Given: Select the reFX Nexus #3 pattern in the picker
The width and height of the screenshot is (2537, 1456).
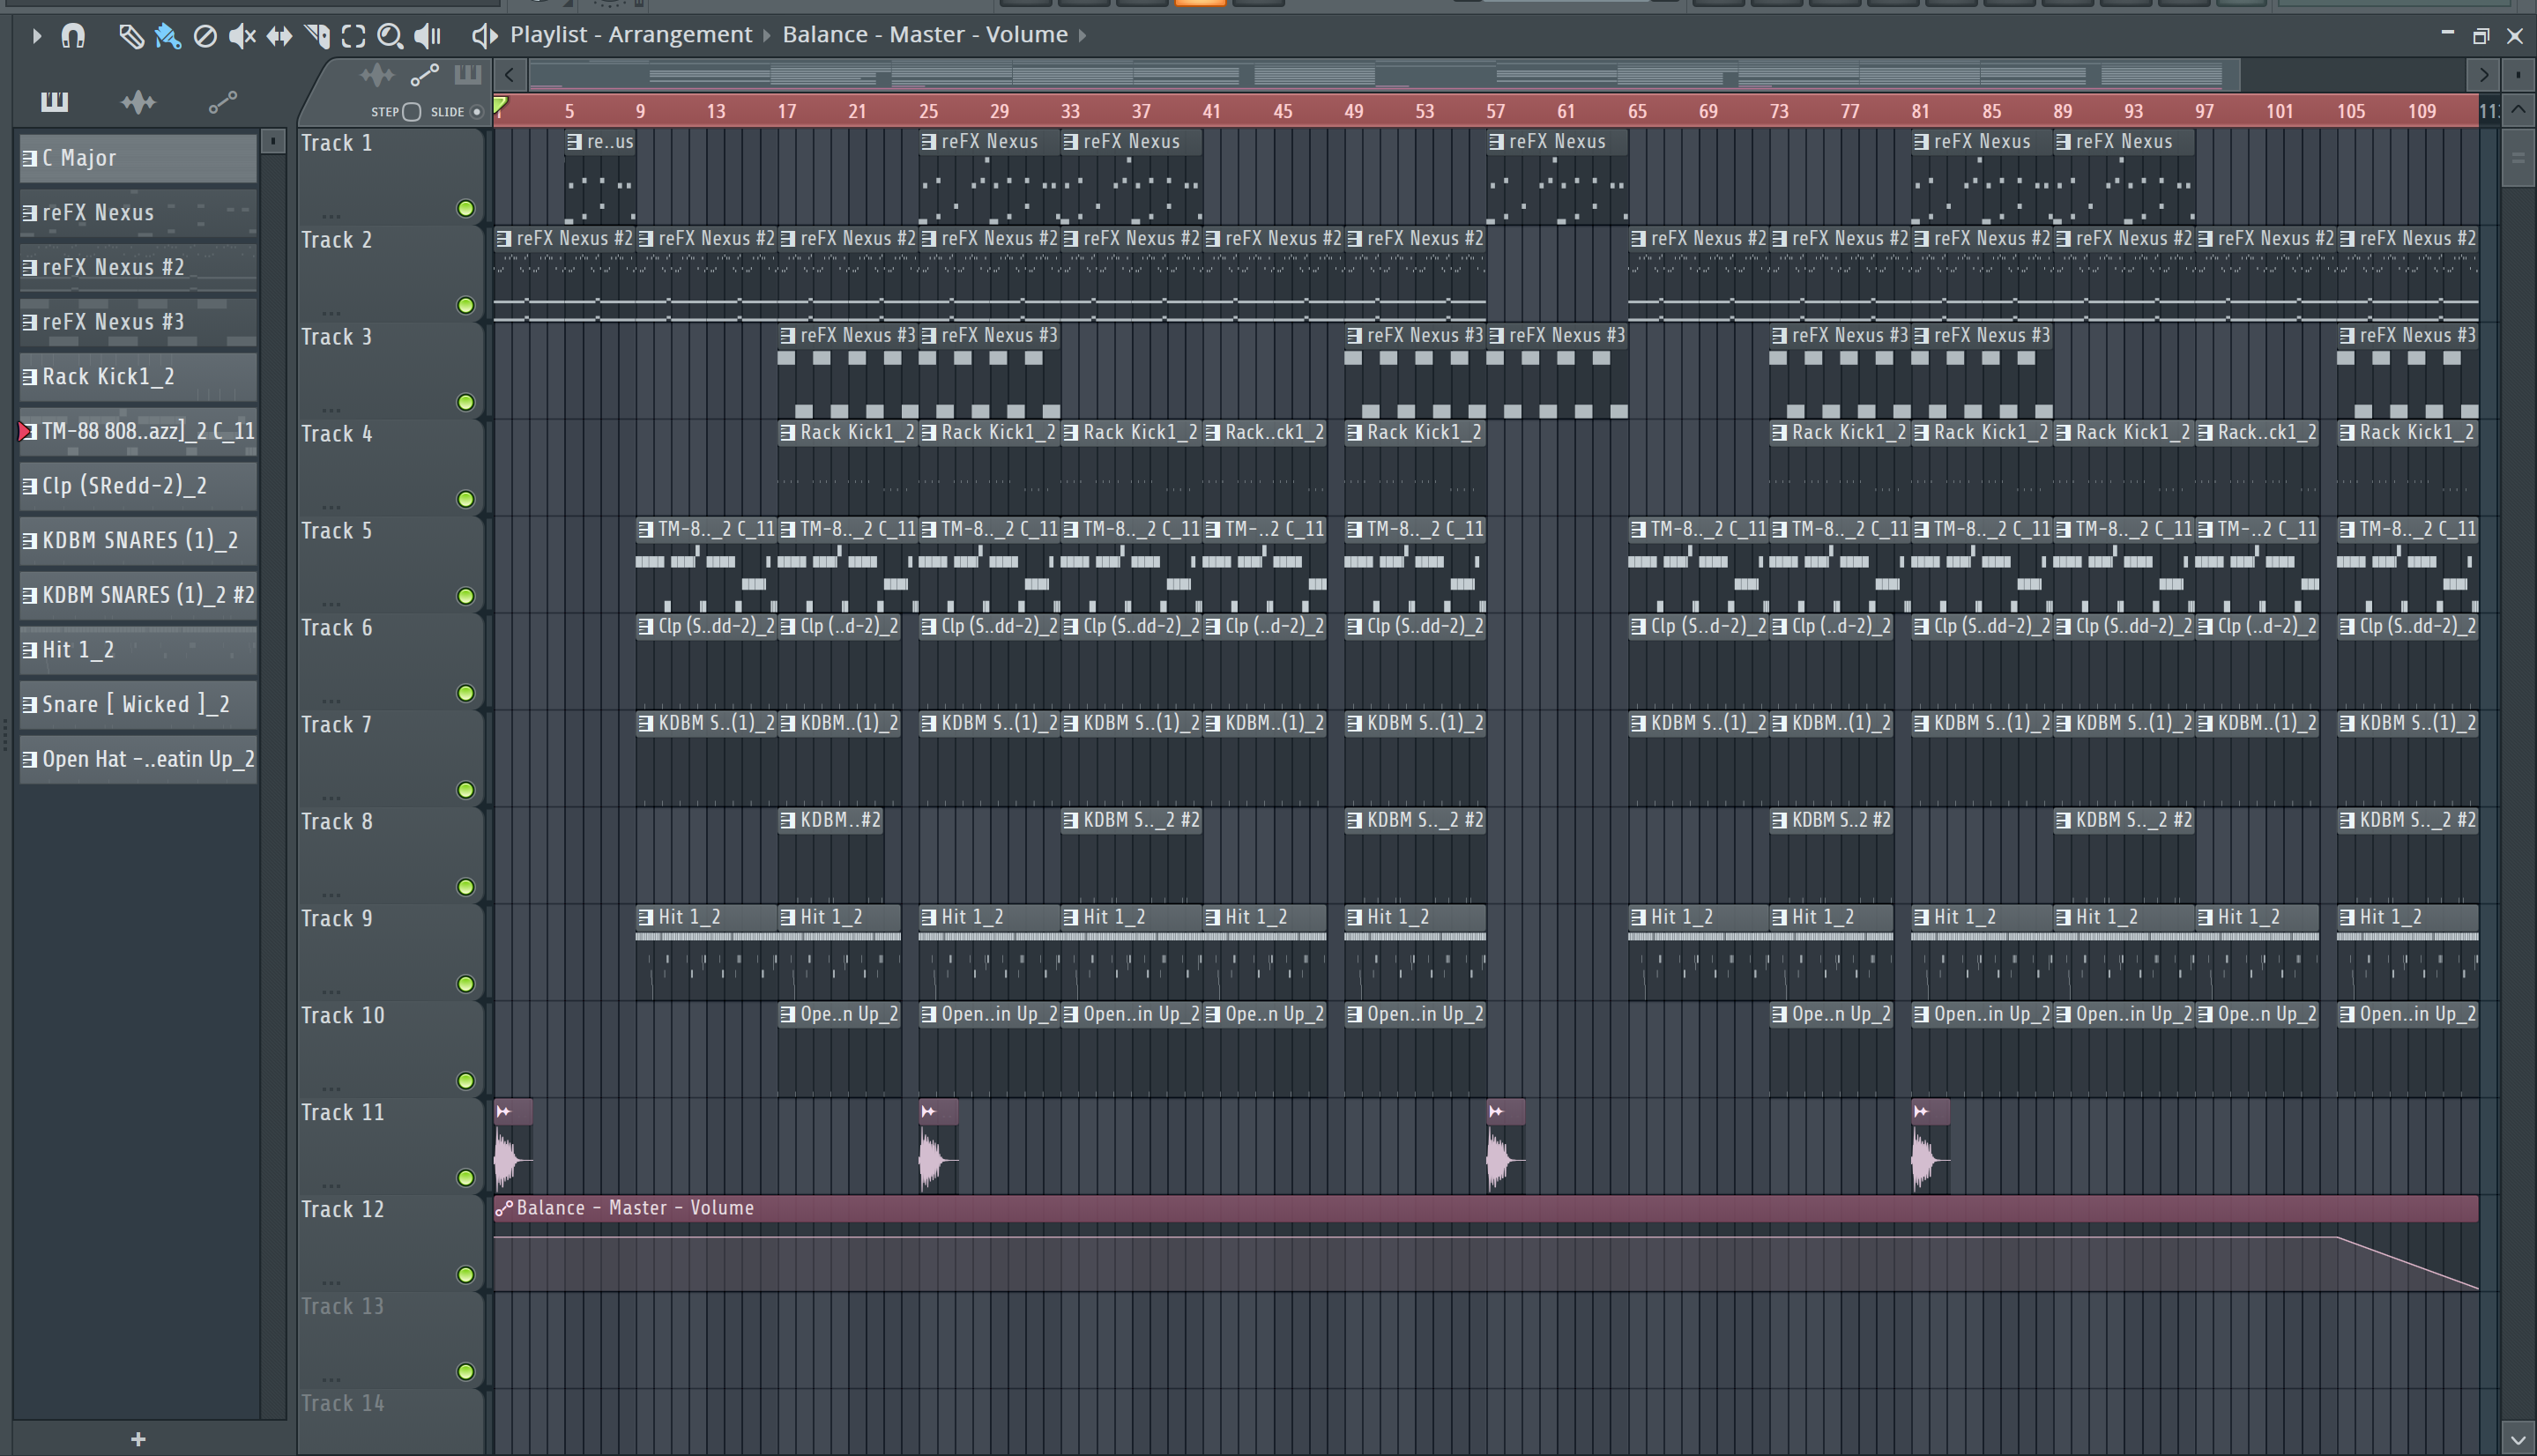Looking at the screenshot, I should coord(138,322).
